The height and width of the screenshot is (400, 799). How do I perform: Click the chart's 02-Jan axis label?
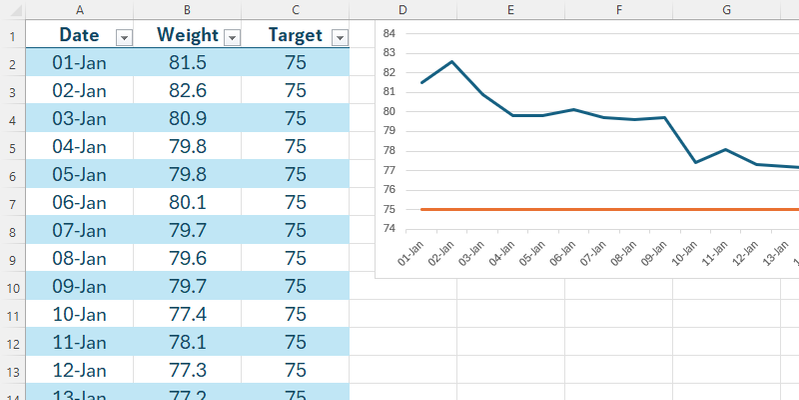(442, 251)
